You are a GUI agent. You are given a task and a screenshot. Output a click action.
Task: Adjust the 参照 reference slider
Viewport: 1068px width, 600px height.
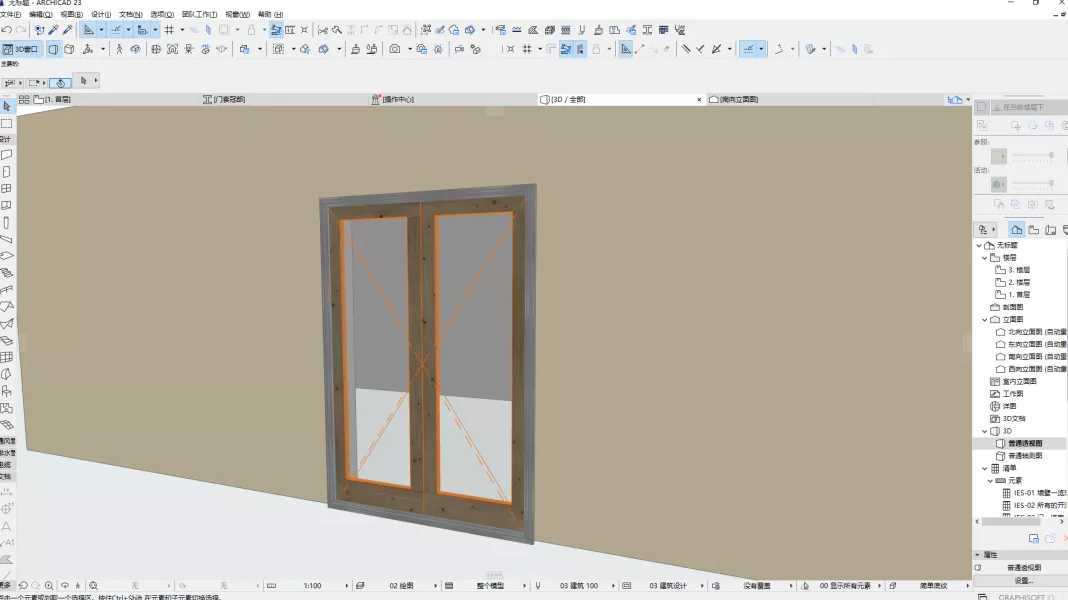click(x=1033, y=157)
